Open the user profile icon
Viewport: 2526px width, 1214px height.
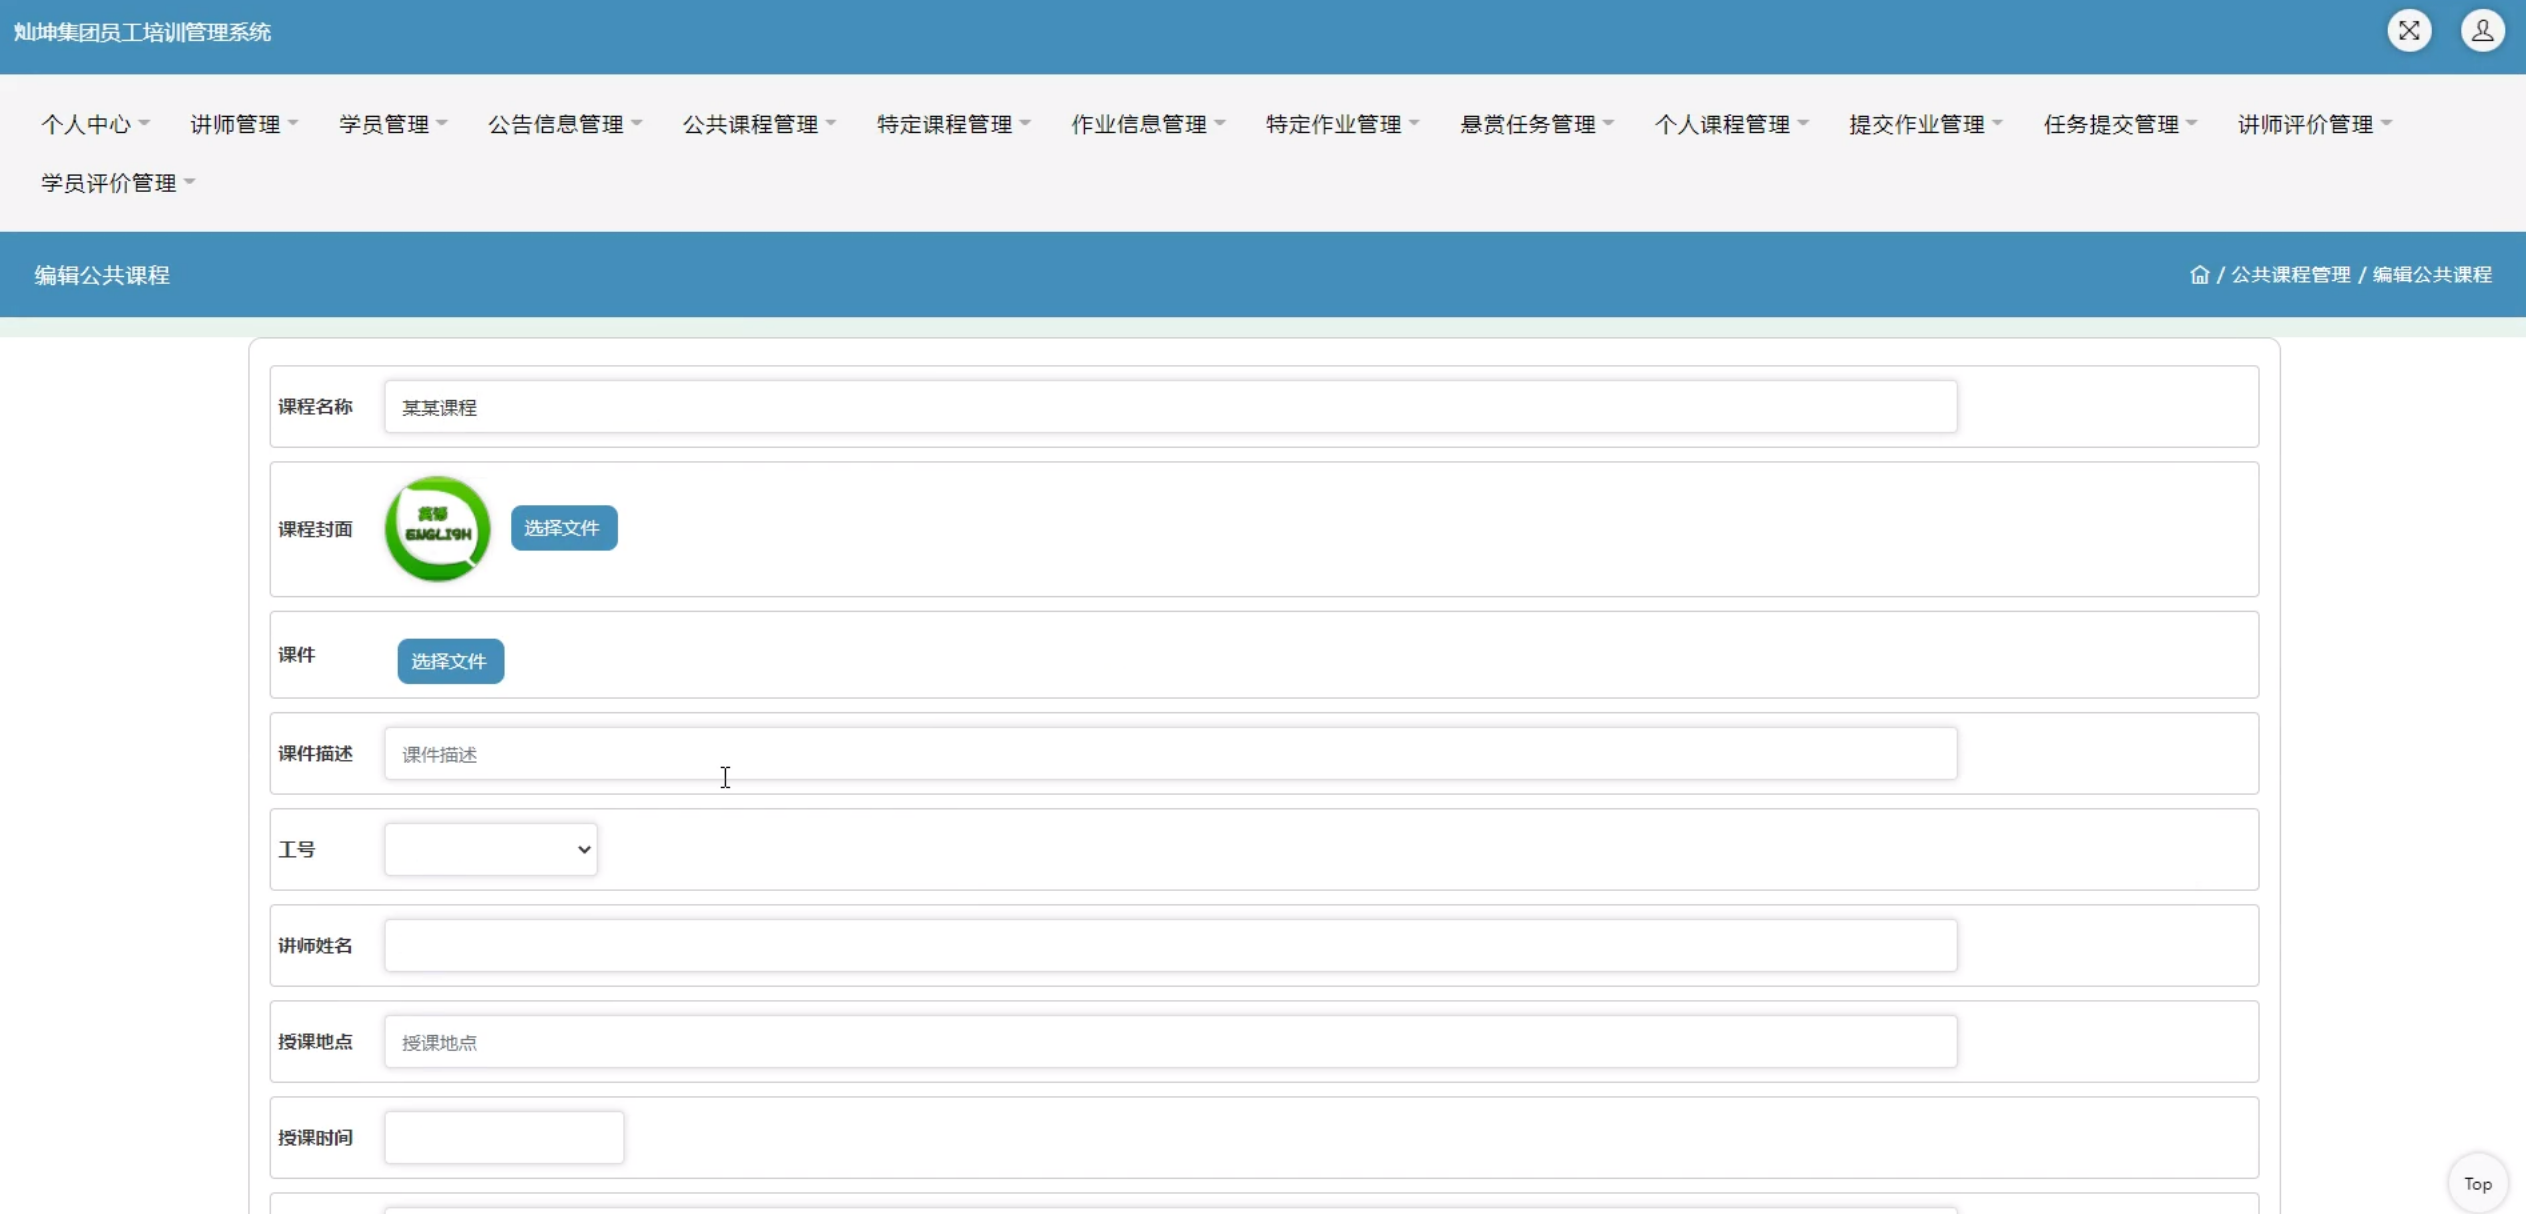(2481, 31)
